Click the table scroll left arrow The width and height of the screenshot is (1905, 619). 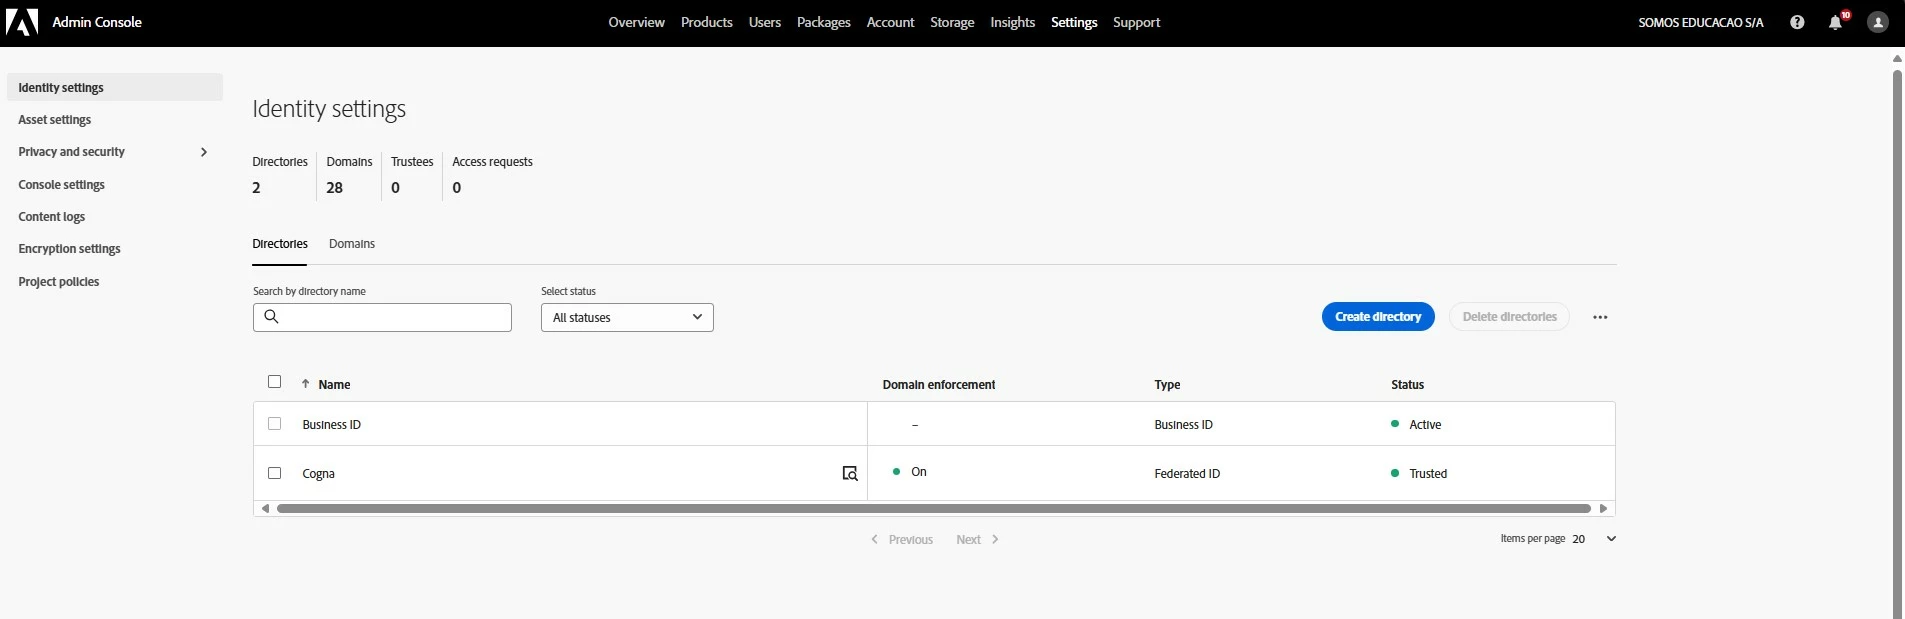pyautogui.click(x=265, y=509)
